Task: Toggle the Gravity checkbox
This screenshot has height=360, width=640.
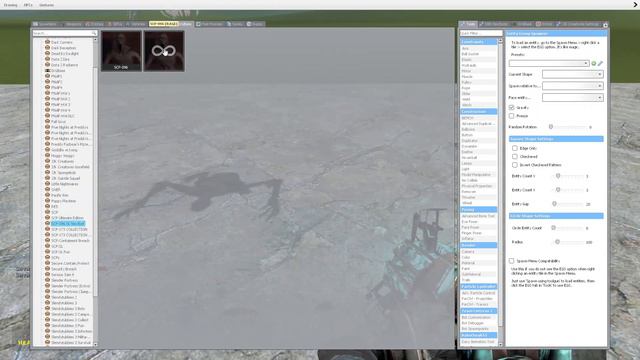Action: point(511,107)
